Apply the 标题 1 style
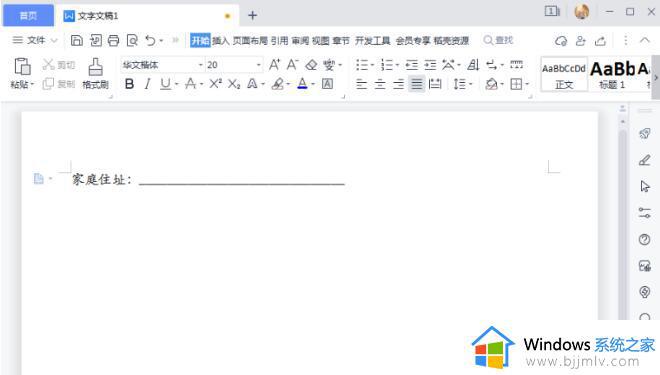Screen dimensions: 660x375 612,75
